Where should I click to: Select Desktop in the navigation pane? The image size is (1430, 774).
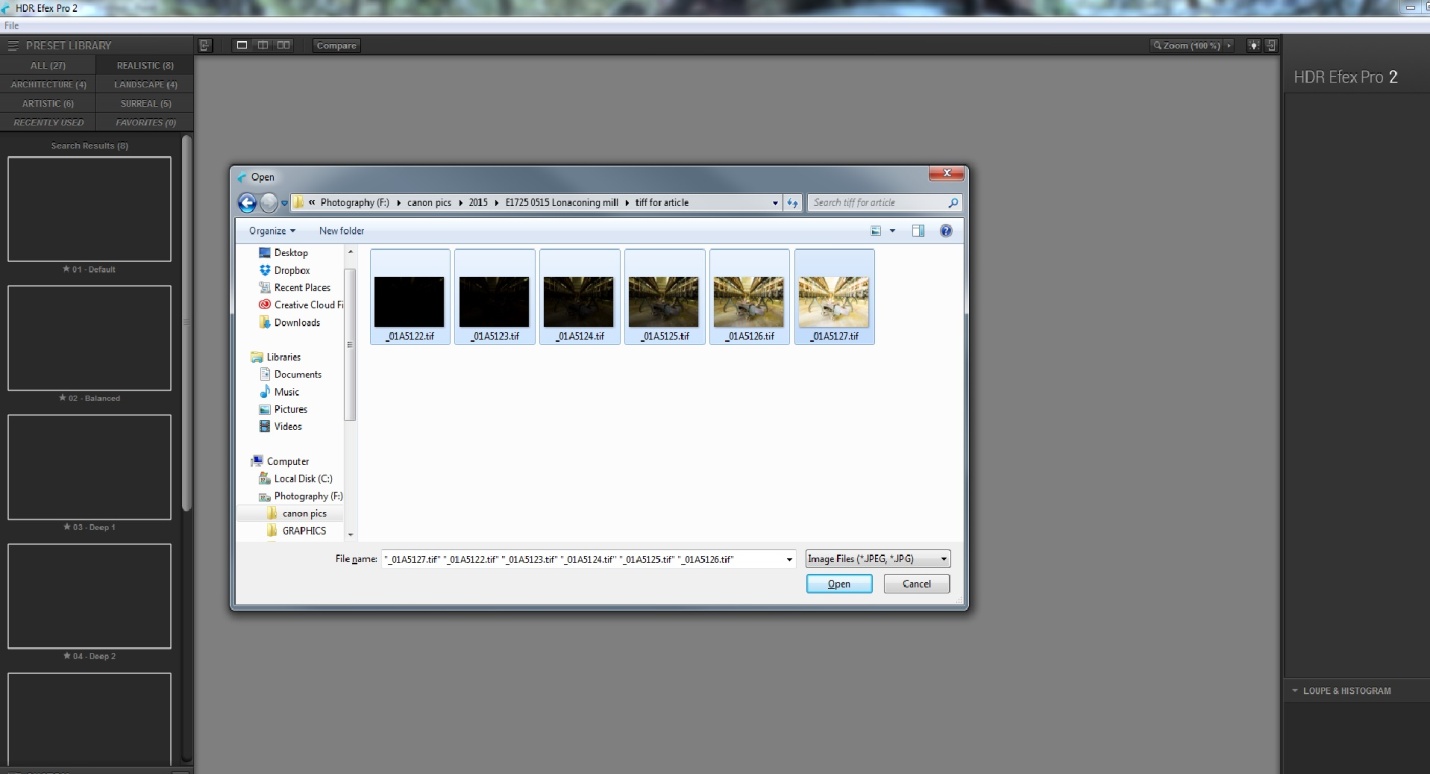tap(283, 253)
